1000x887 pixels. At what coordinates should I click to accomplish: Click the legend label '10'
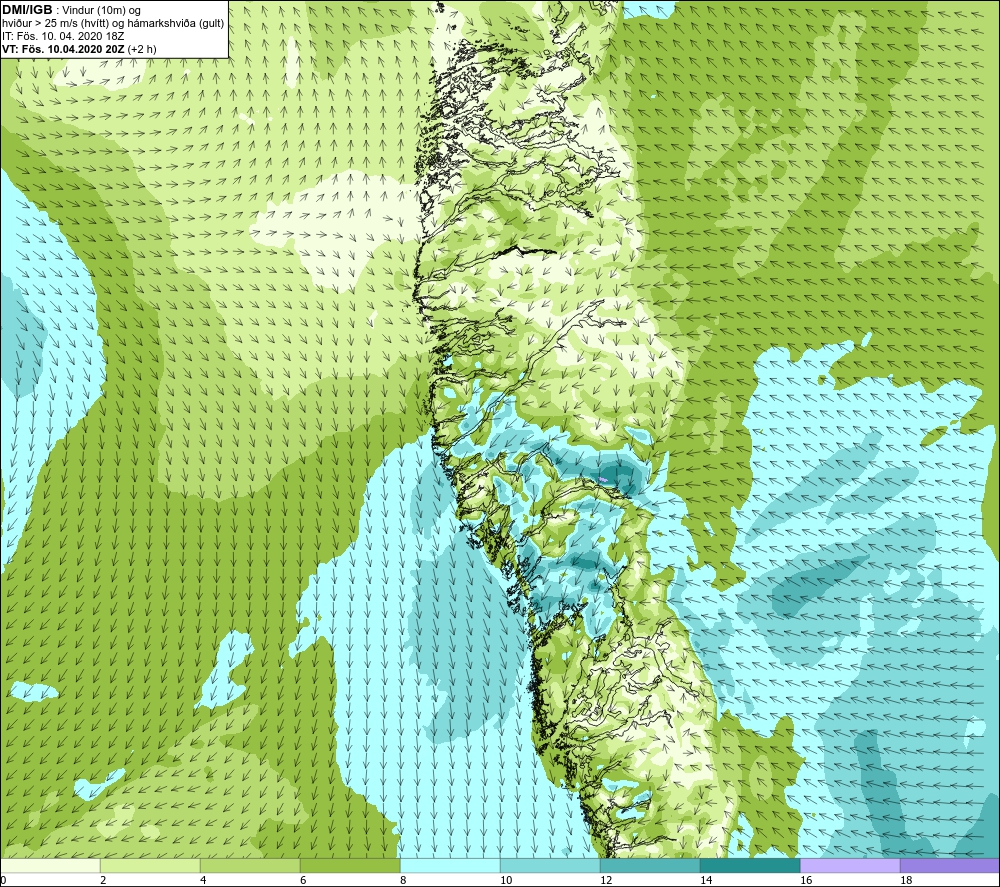[506, 880]
